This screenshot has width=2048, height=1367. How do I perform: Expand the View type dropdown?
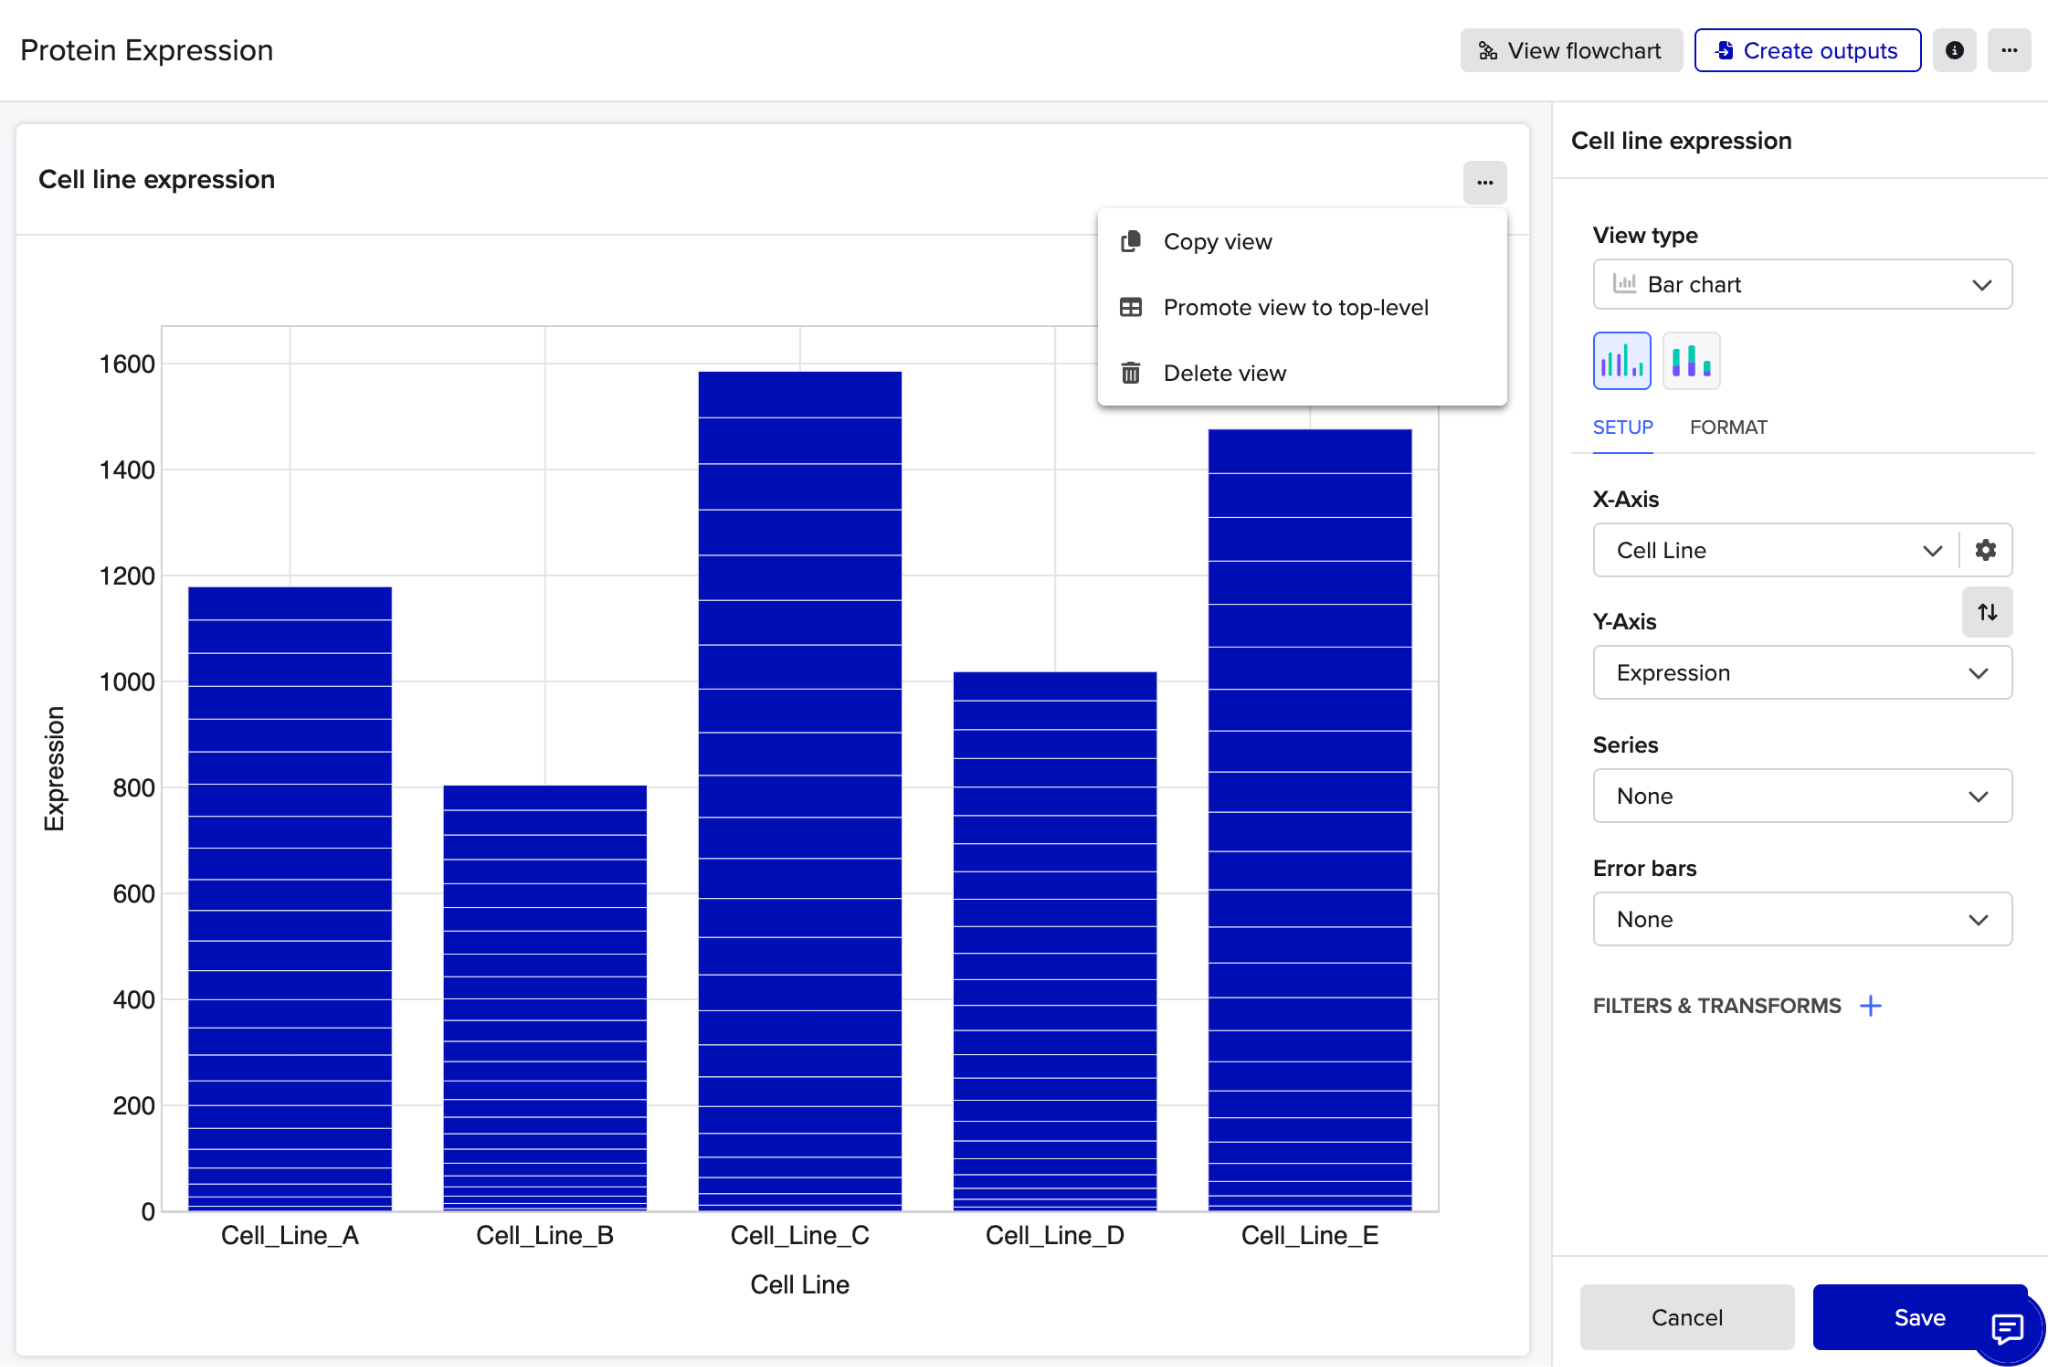point(1802,285)
